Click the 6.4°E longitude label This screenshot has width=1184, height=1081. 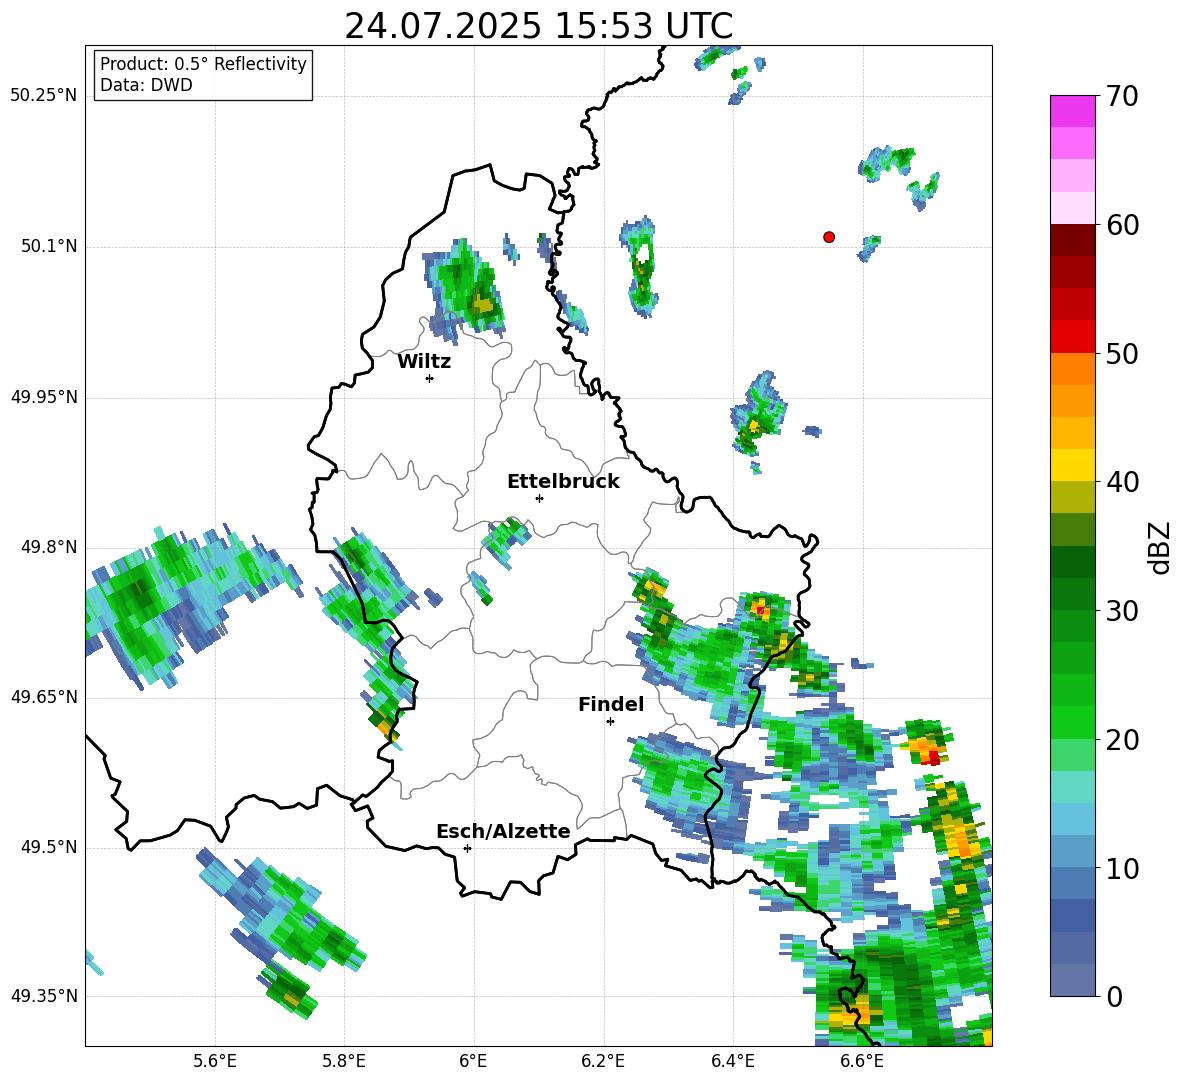pos(733,1061)
